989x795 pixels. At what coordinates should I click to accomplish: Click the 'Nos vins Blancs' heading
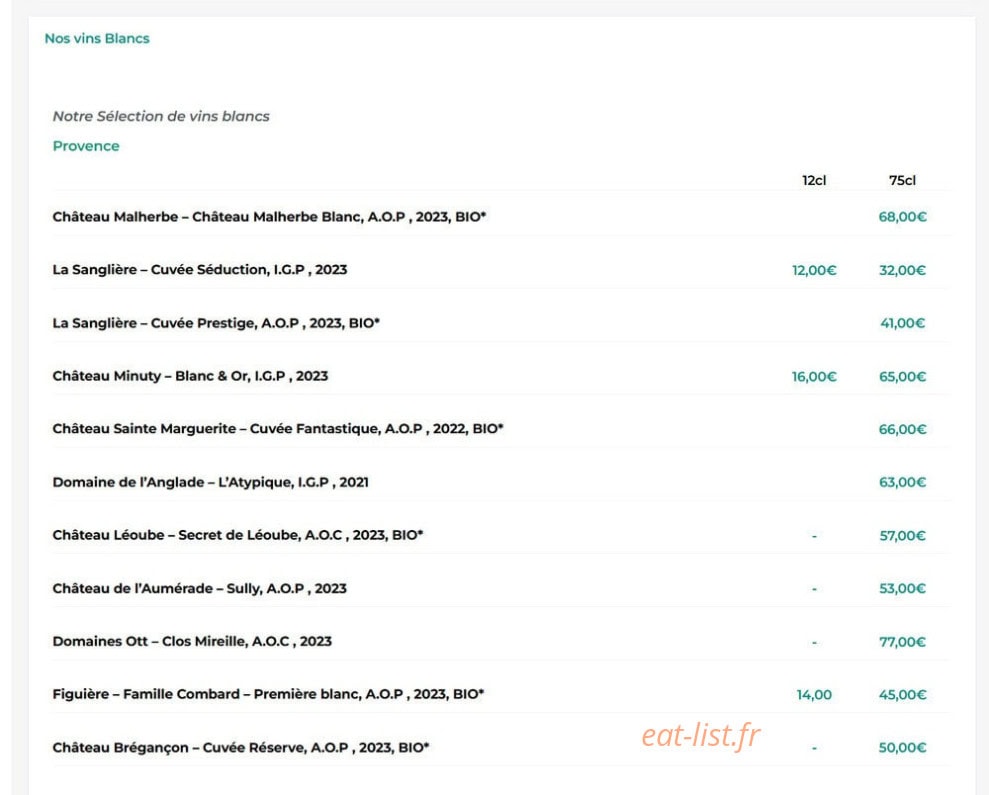click(97, 38)
